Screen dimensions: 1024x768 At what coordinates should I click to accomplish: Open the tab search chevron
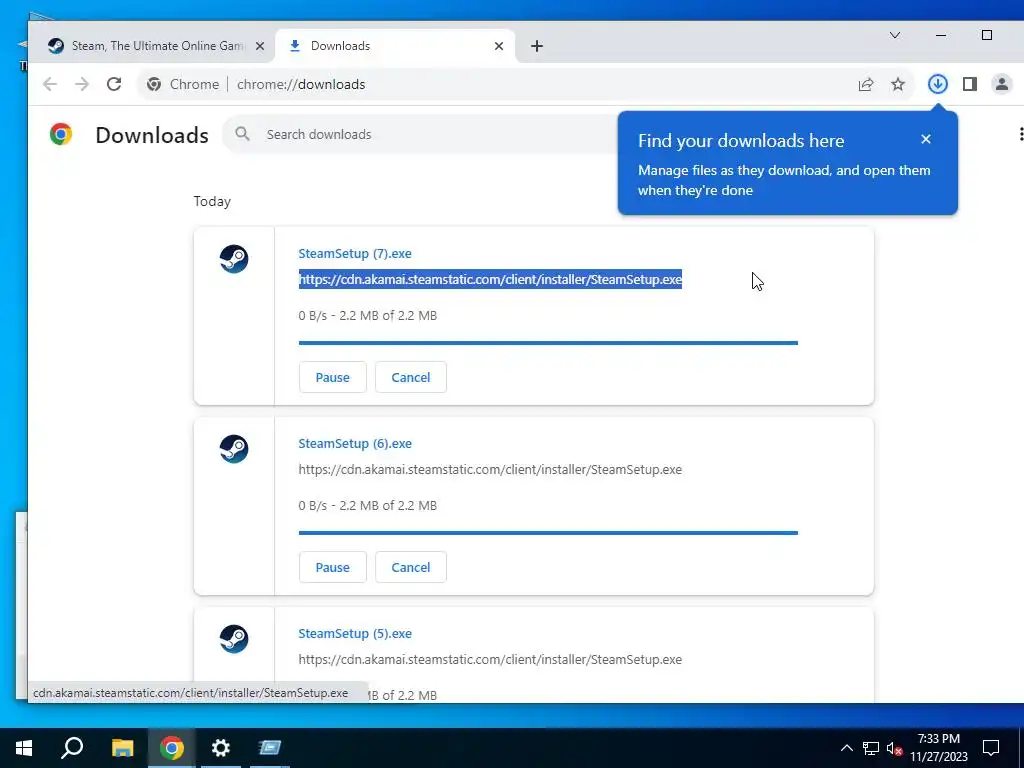pos(895,35)
